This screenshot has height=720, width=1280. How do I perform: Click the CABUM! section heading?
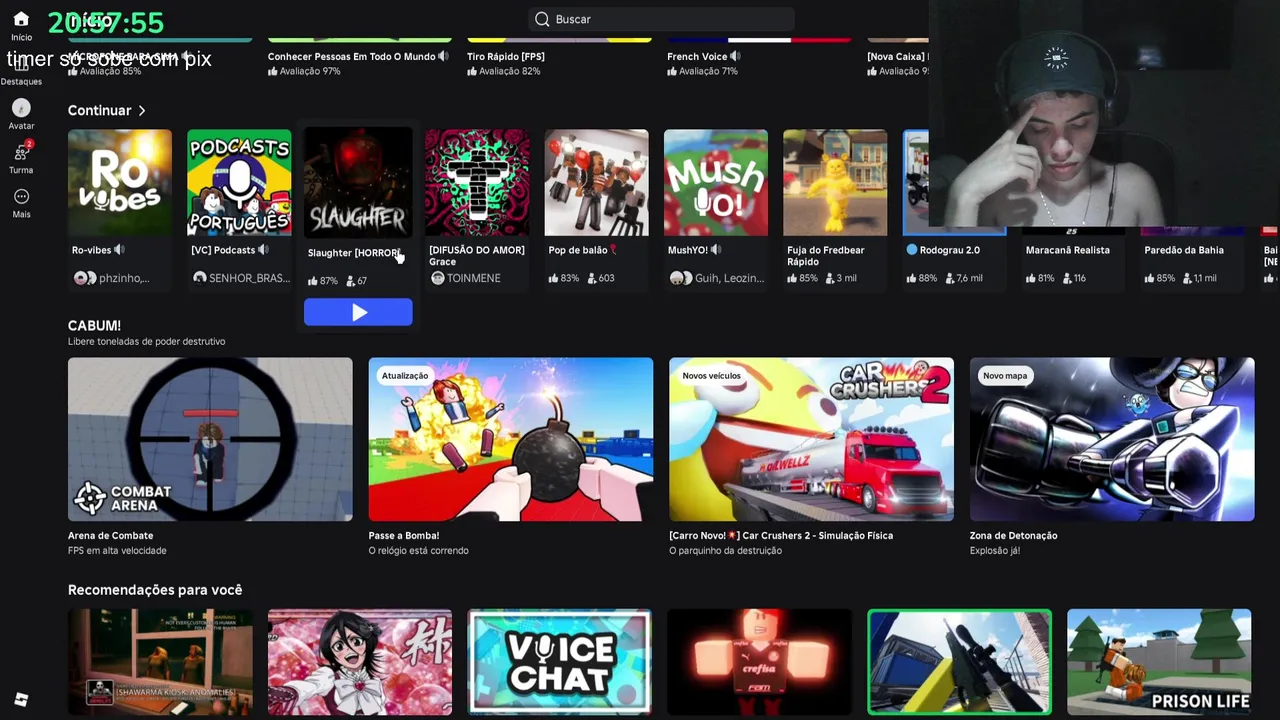pyautogui.click(x=94, y=326)
